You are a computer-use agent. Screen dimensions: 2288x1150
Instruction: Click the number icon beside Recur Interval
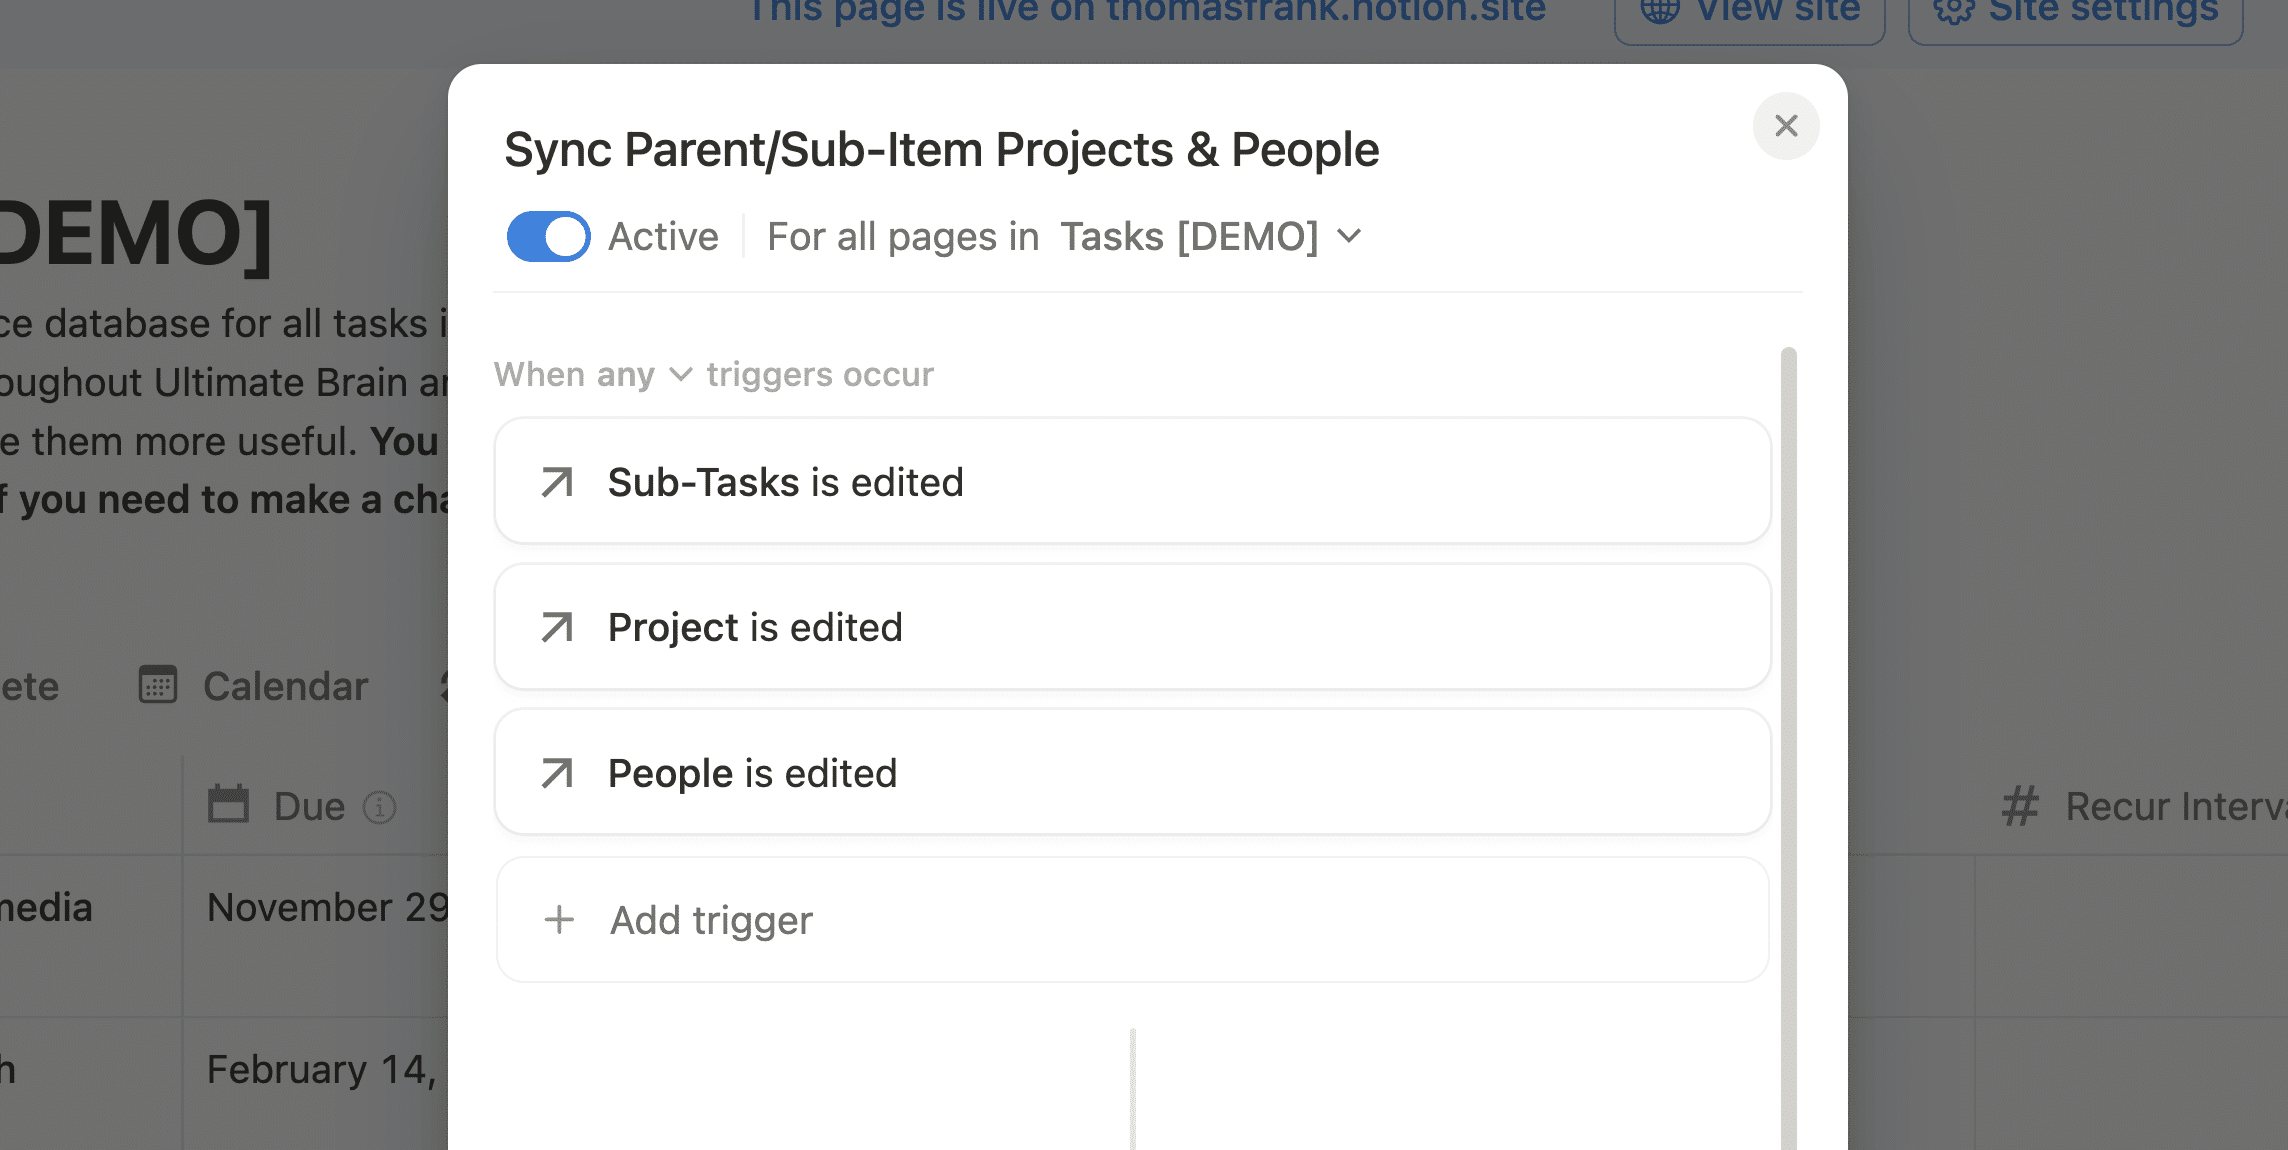coord(2020,806)
